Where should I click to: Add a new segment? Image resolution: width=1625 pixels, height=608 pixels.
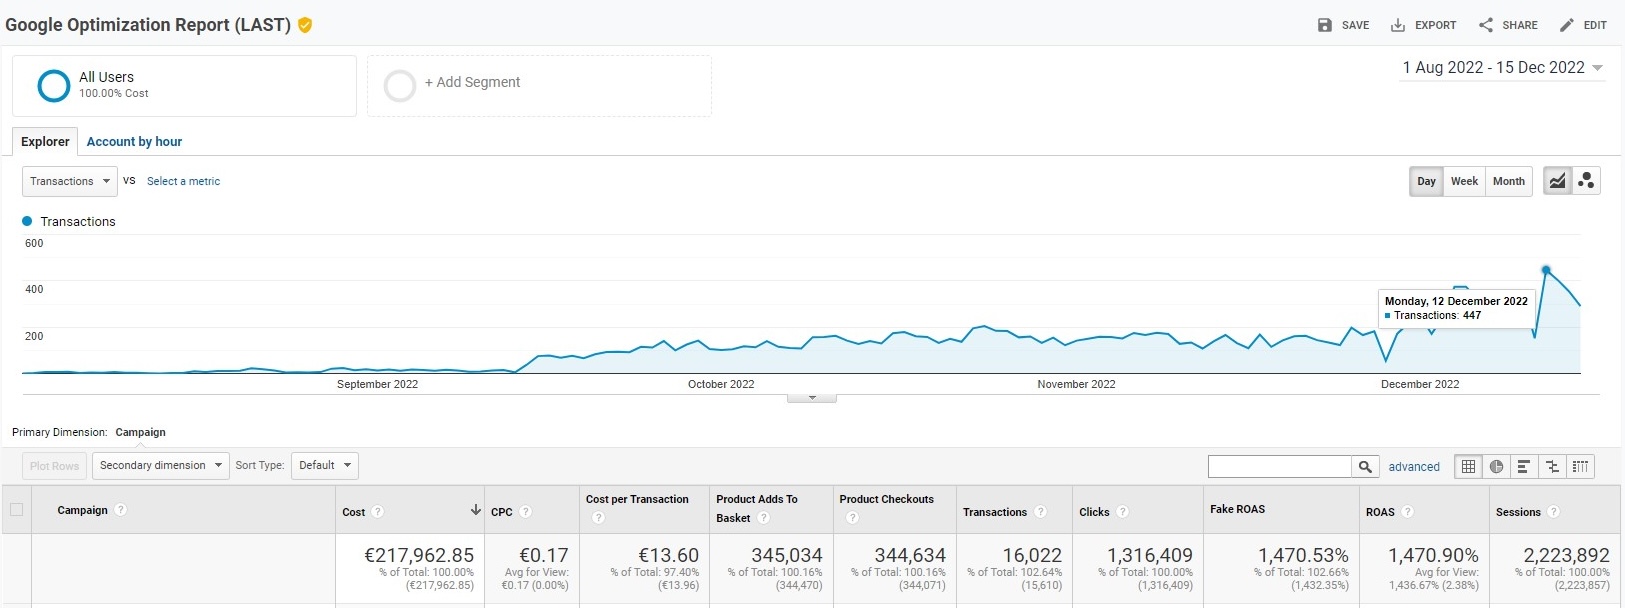click(539, 86)
